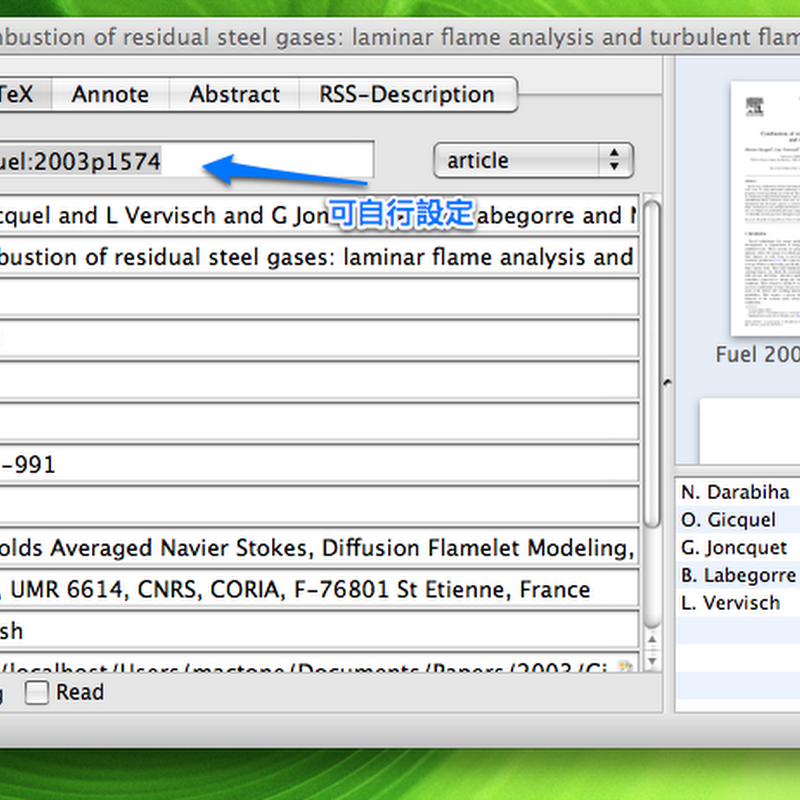Screen dimensions: 800x800
Task: Click the scrollbar down arrow button
Action: pyautogui.click(x=652, y=661)
